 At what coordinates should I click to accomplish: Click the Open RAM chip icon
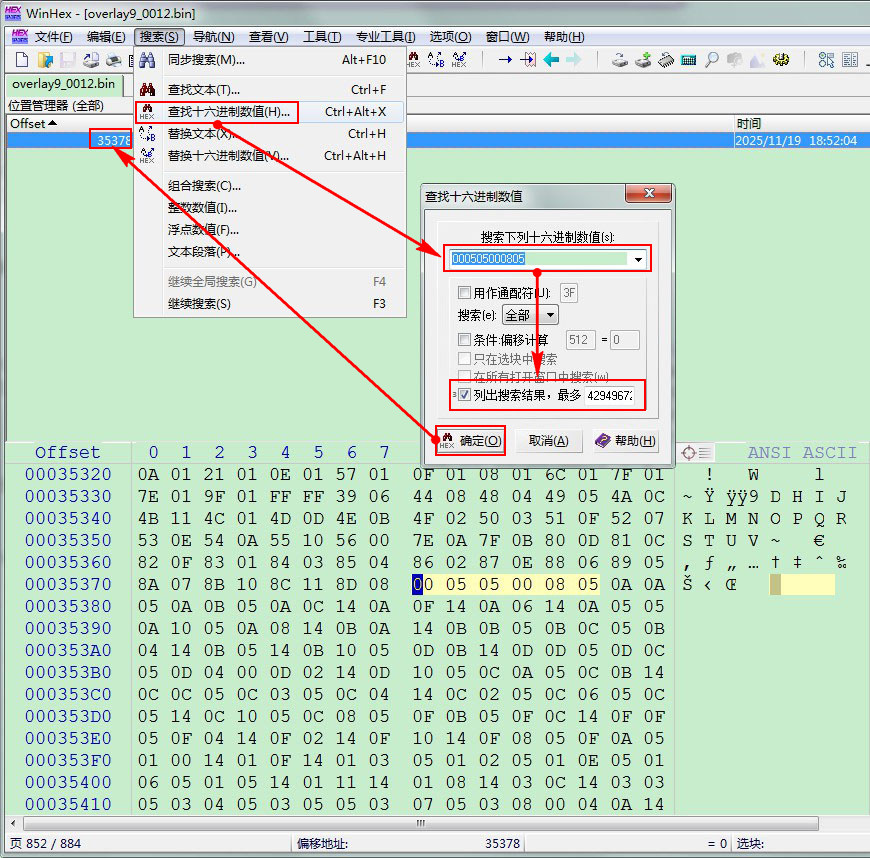tap(666, 59)
